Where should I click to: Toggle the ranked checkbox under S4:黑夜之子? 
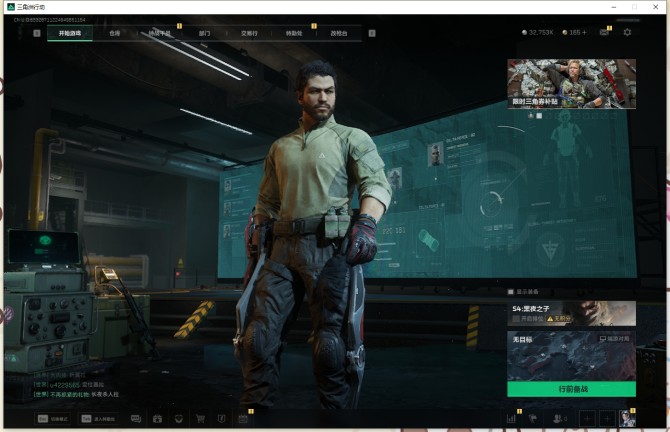(516, 319)
